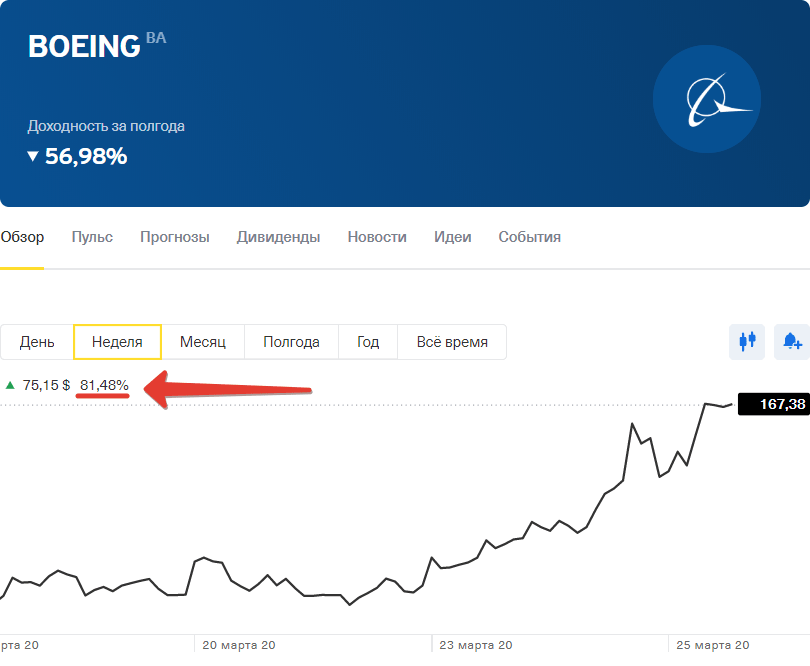Click the 167,38 current price label

tap(772, 404)
